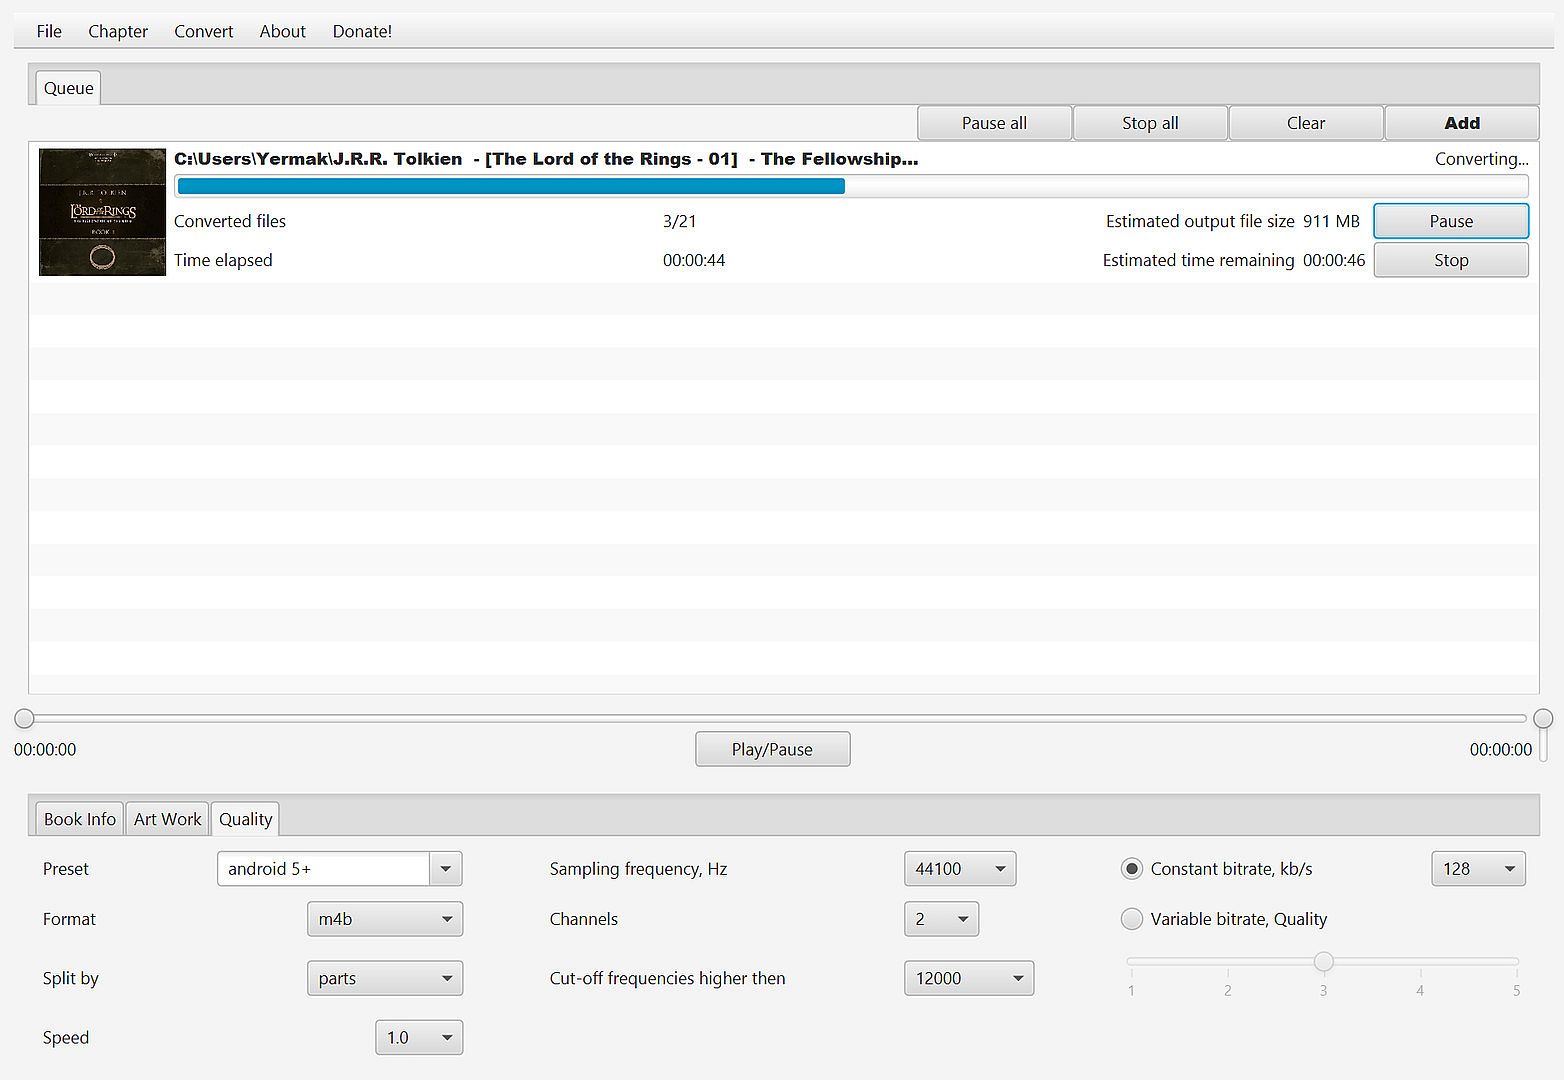Click the Cut-off frequencies higher then label
Screen dimensions: 1564x1080
point(667,978)
